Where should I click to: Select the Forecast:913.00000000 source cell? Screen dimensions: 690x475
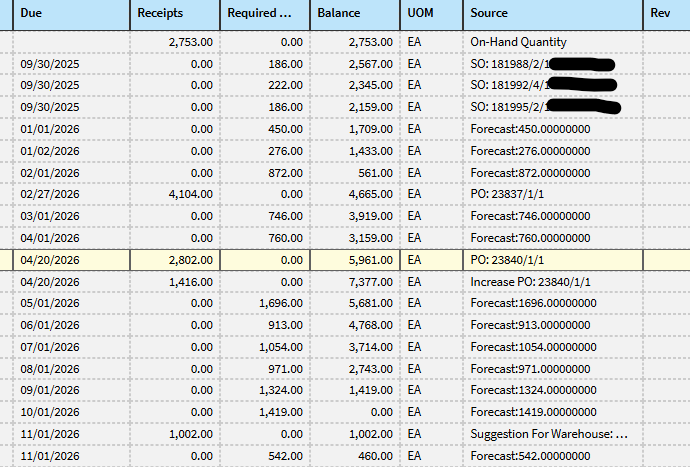pyautogui.click(x=553, y=325)
